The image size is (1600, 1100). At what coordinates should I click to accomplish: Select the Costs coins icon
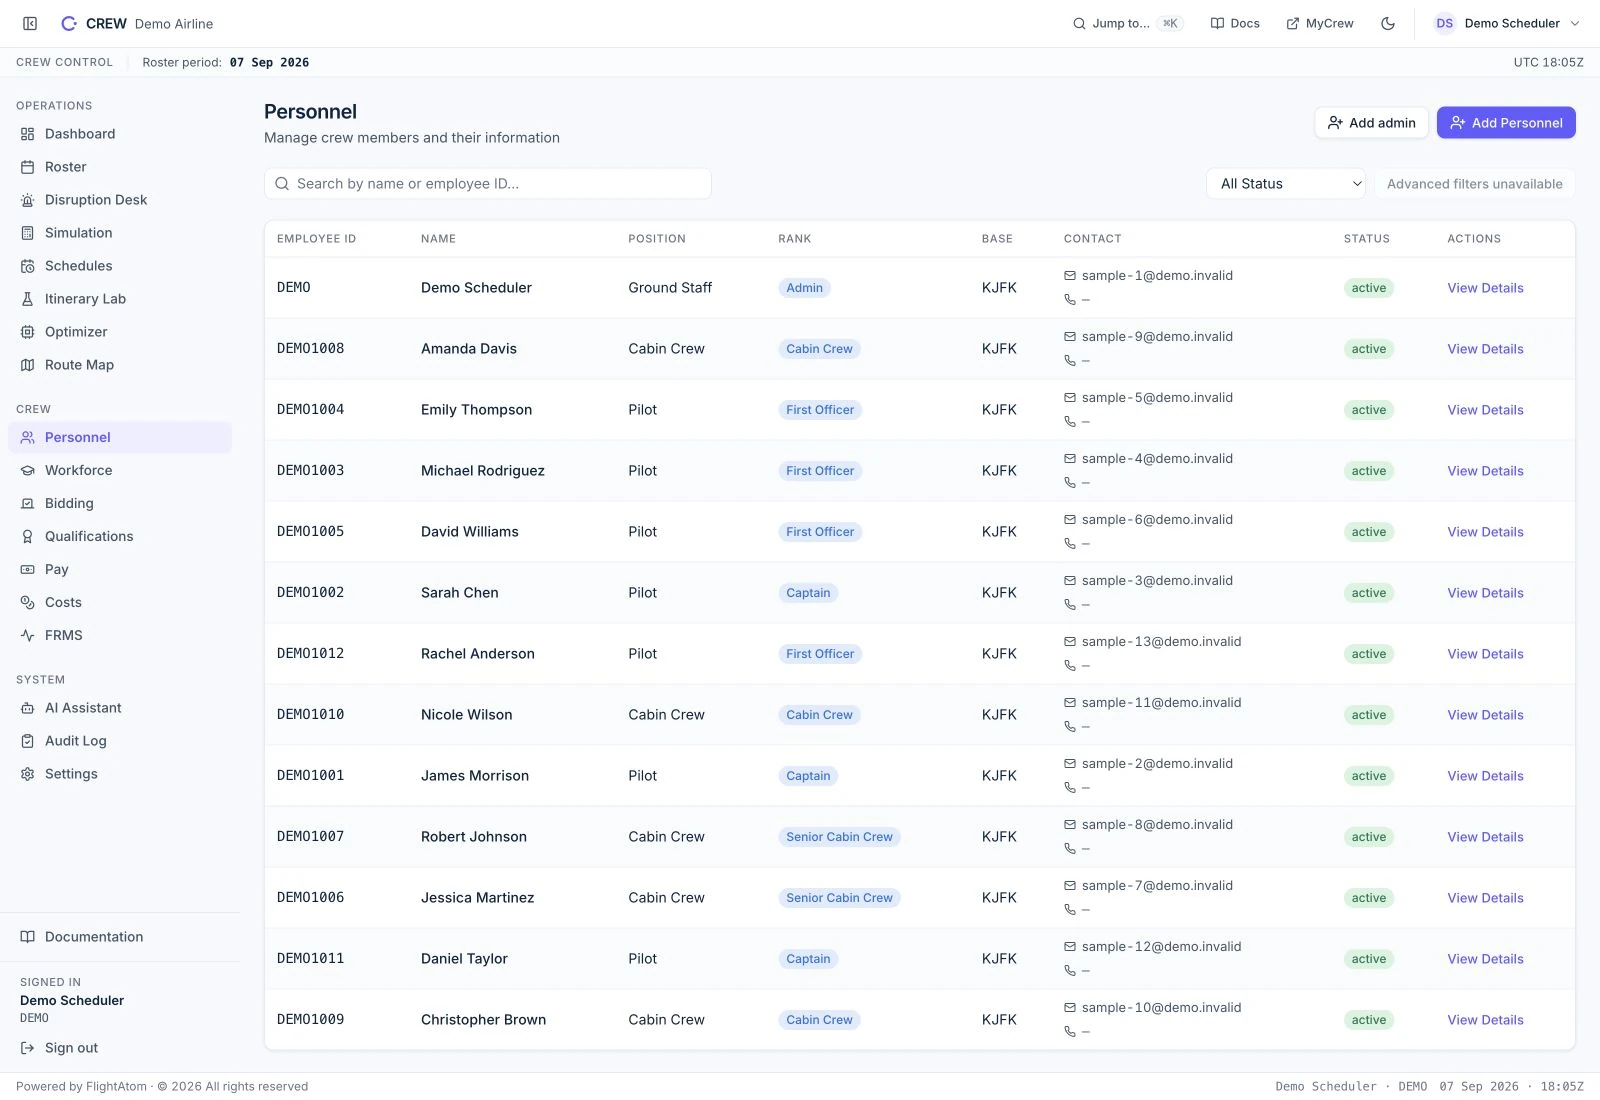[x=28, y=602]
